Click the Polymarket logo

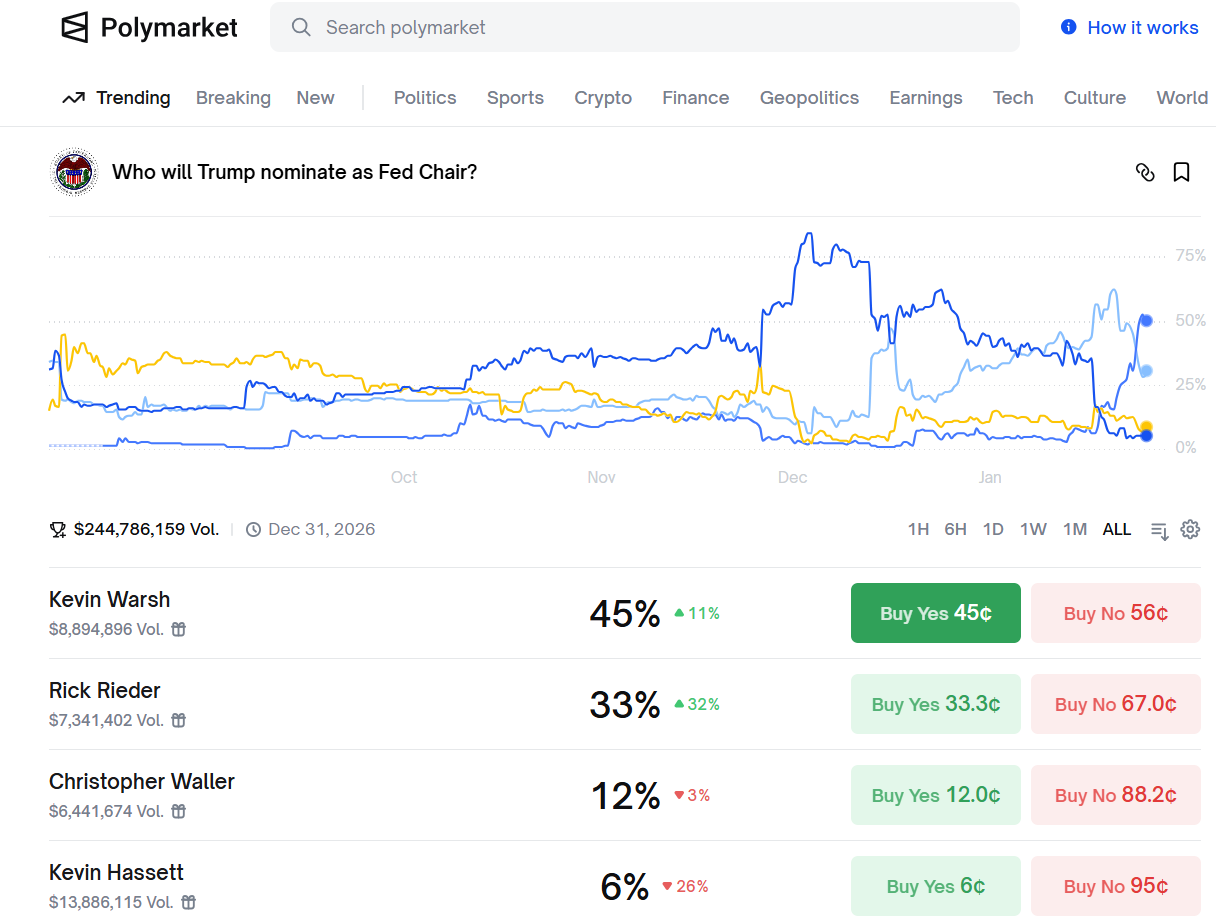click(x=150, y=28)
